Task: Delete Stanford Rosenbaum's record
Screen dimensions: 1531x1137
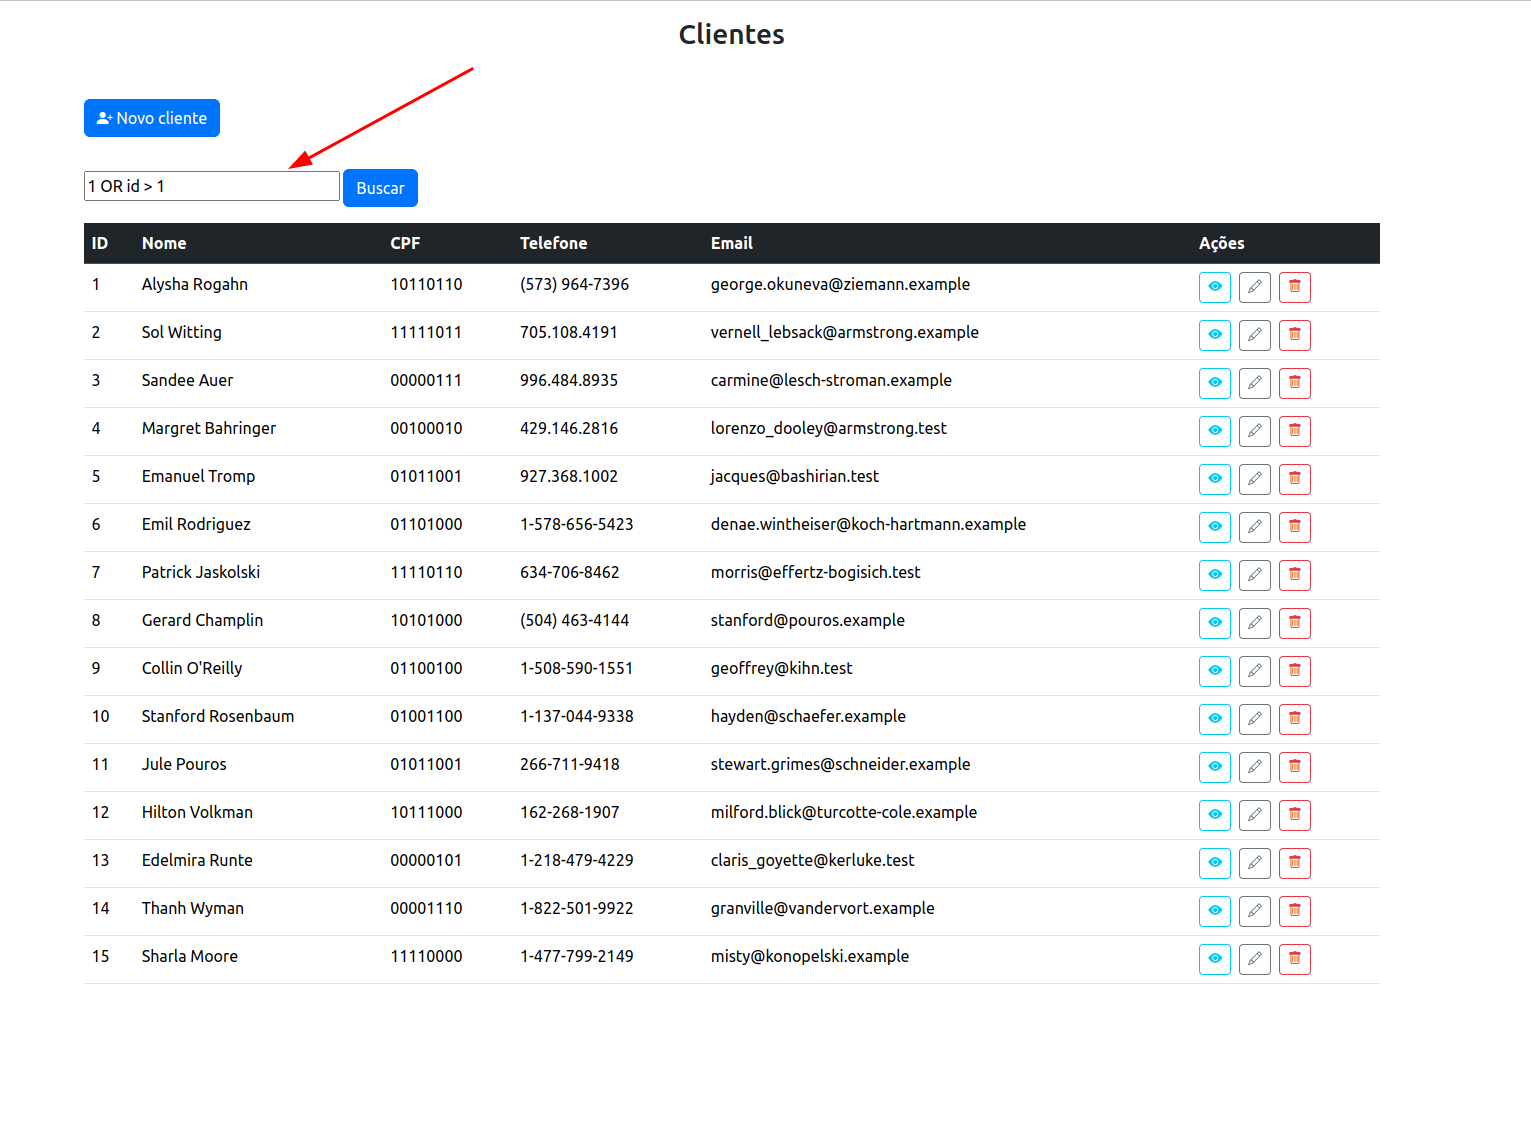Action: click(x=1295, y=719)
